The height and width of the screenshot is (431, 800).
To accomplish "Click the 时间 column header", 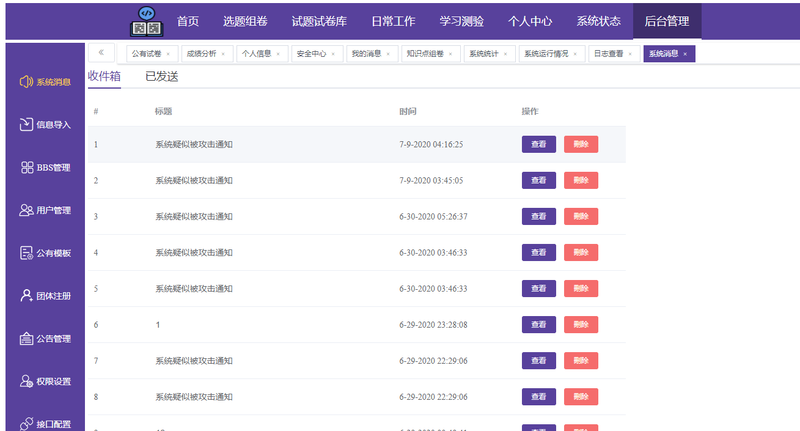I will [x=408, y=111].
